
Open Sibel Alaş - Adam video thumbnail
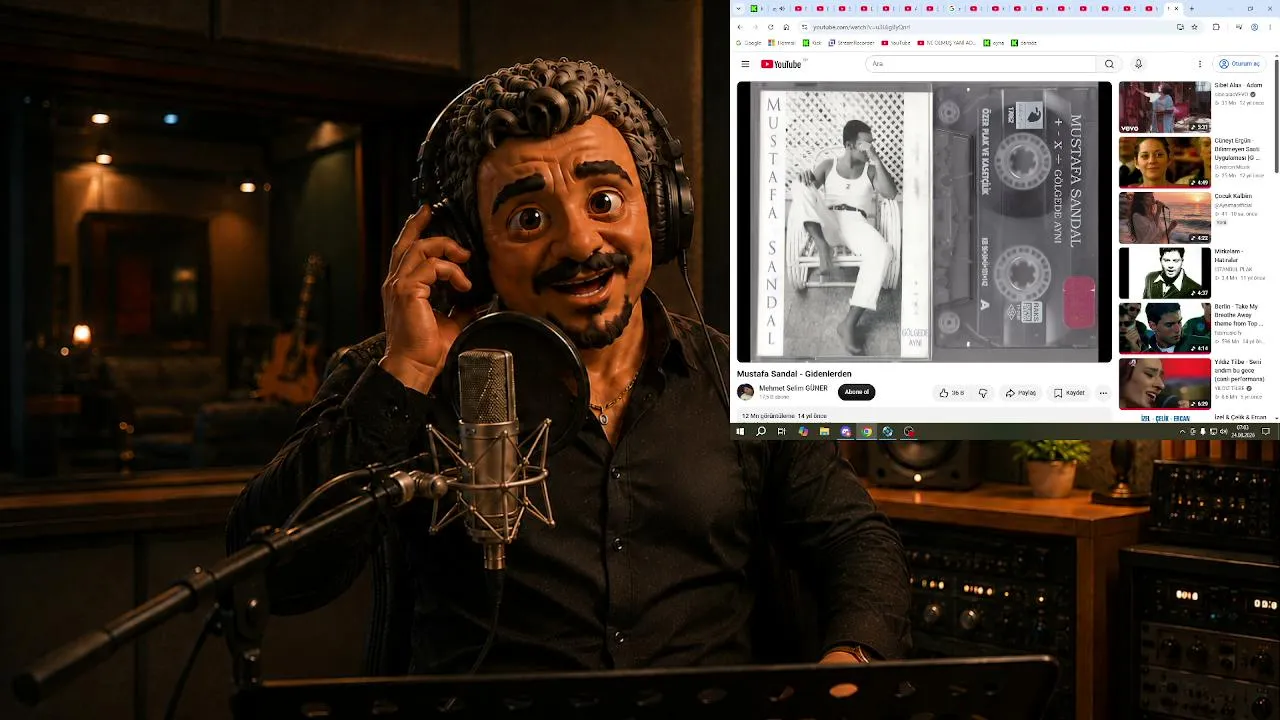pos(1164,107)
